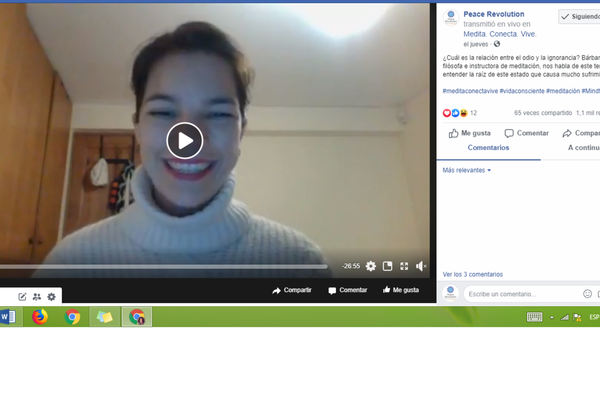This screenshot has height=400, width=600.
Task: Click '65 veces compartido' share count
Action: tap(543, 113)
